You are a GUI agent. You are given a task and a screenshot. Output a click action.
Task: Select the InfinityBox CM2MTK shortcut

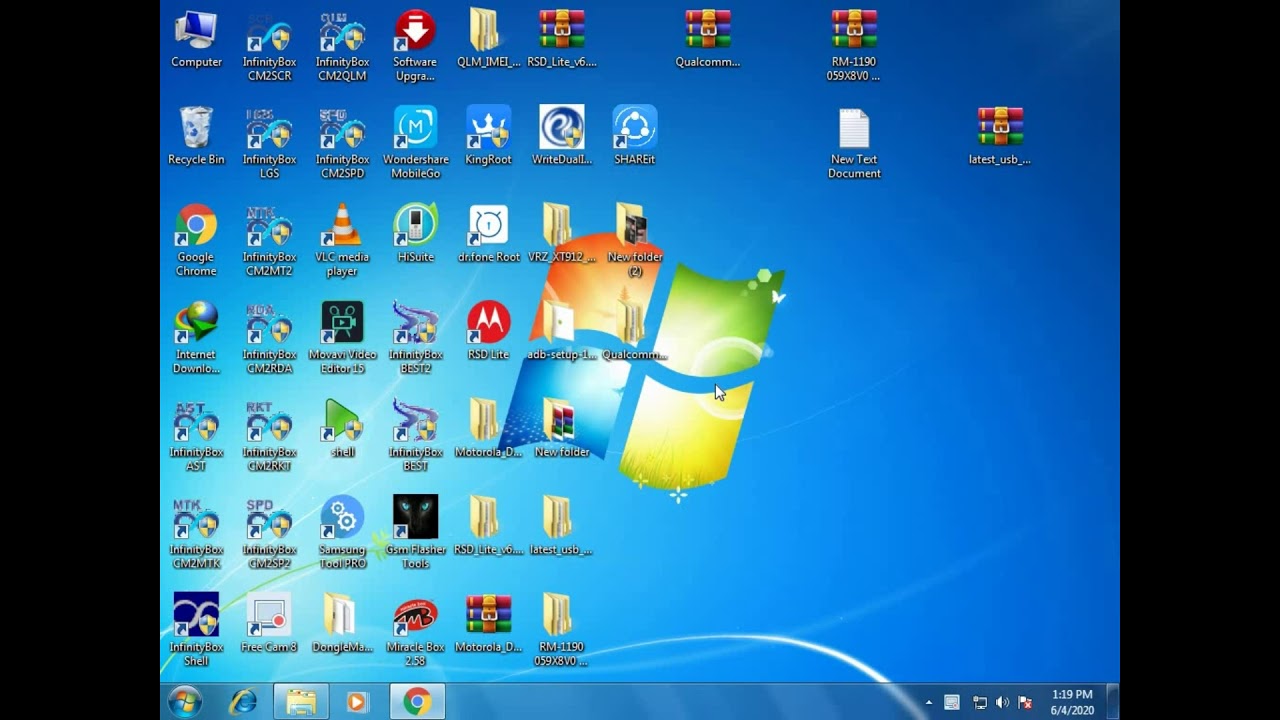tap(196, 534)
